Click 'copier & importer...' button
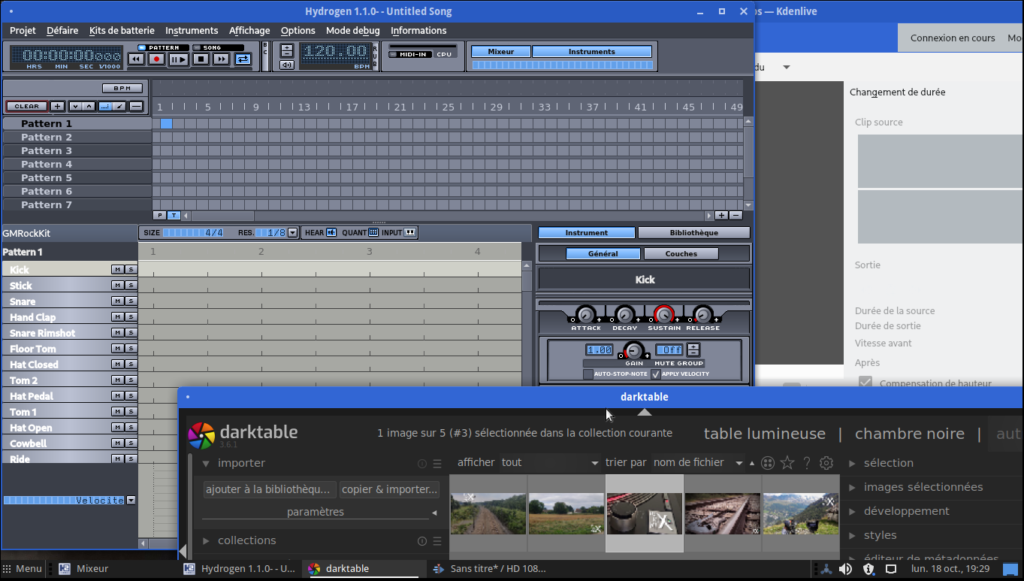 (x=388, y=490)
